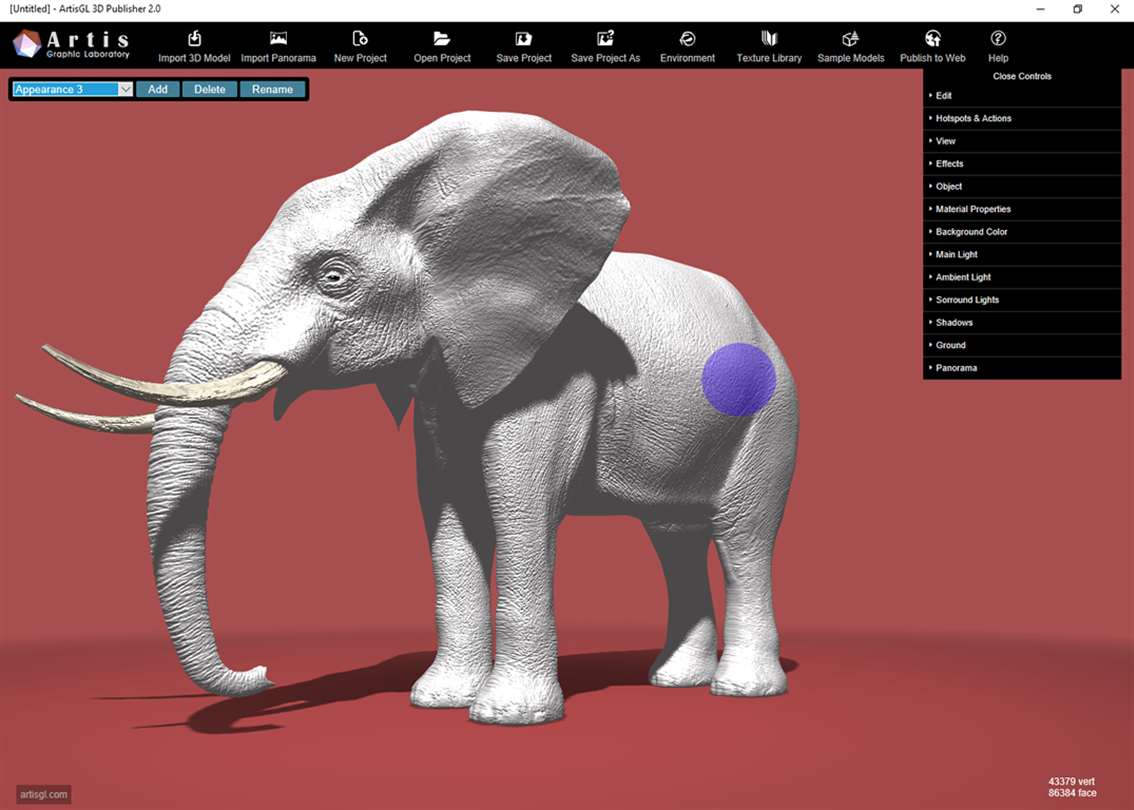Screen dimensions: 1134x810
Task: Click Publish to Web globe icon
Action: click(933, 38)
